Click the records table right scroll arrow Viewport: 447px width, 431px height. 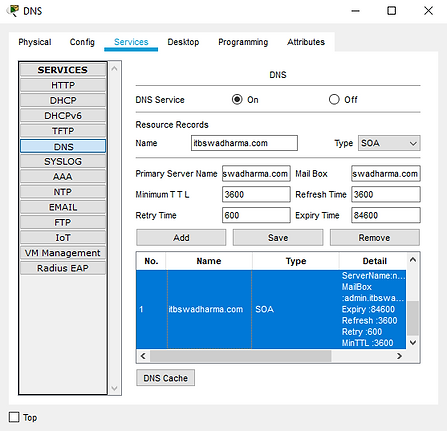(x=399, y=356)
